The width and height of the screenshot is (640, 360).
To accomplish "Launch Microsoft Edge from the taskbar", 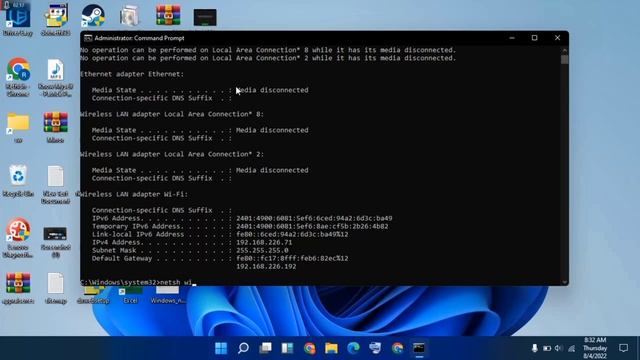I will [x=353, y=348].
